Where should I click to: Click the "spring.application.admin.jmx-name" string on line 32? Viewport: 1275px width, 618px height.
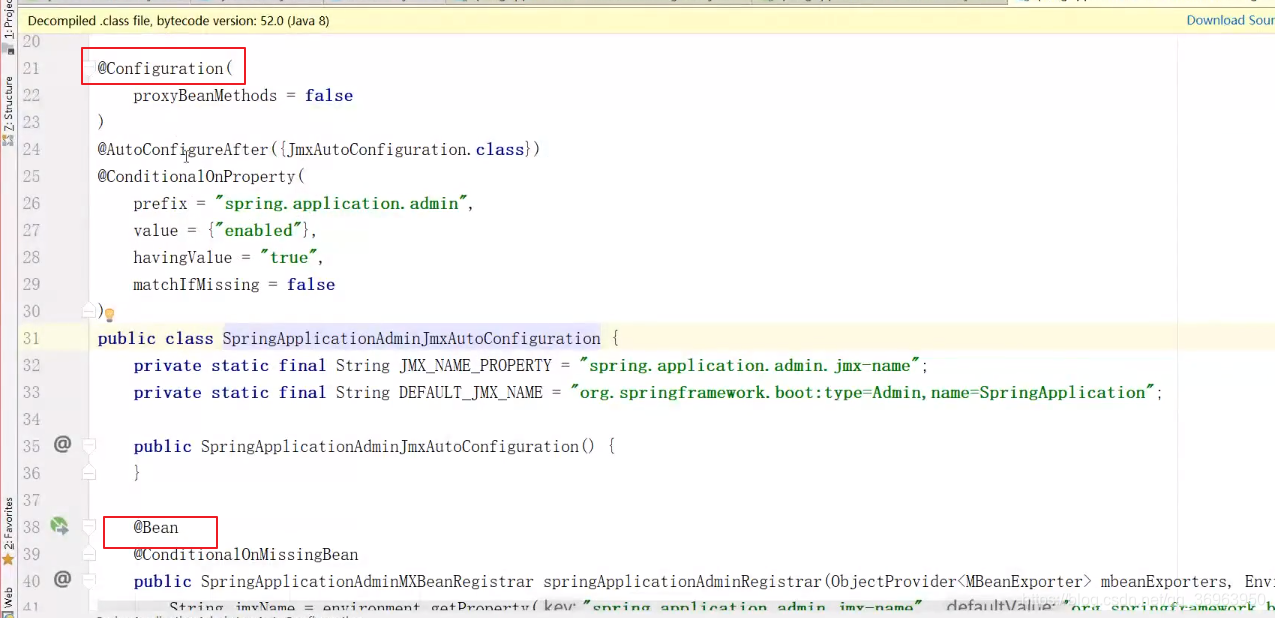pos(748,365)
